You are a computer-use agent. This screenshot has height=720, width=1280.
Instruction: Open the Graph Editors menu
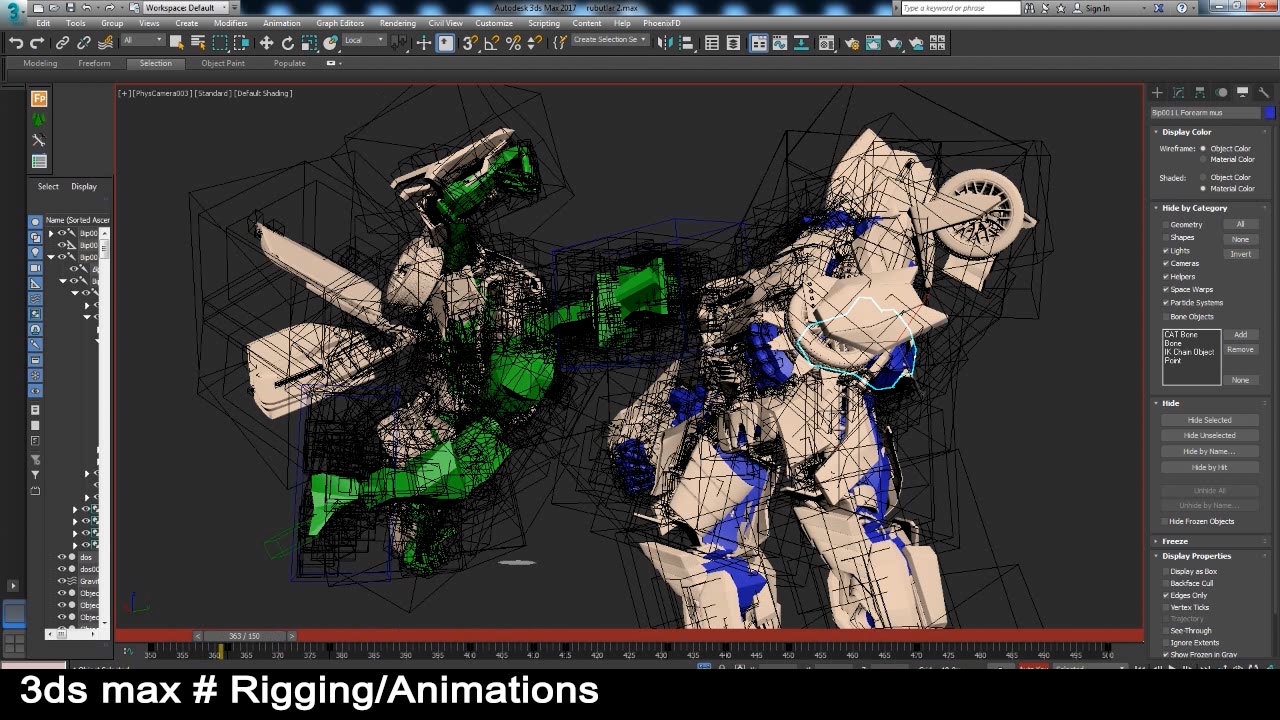[x=340, y=23]
